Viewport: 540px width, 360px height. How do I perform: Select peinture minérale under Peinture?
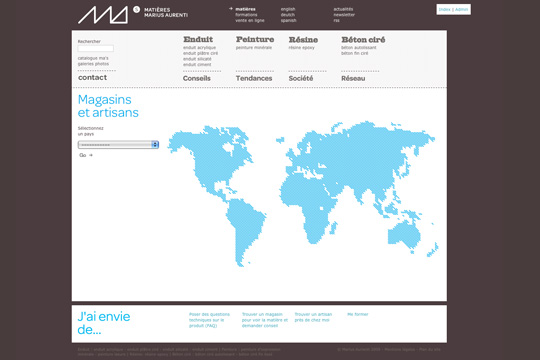pos(254,48)
